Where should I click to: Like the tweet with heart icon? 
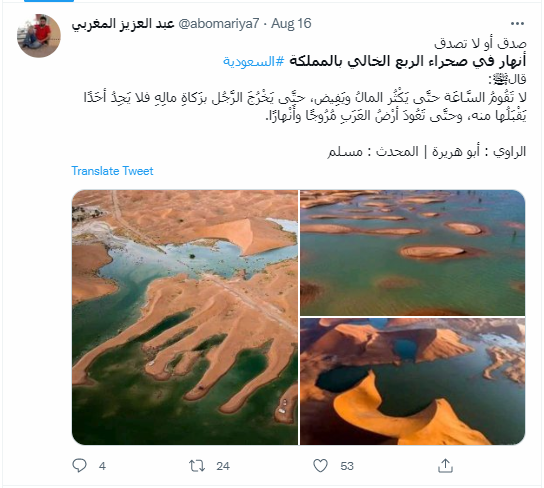[x=320, y=465]
